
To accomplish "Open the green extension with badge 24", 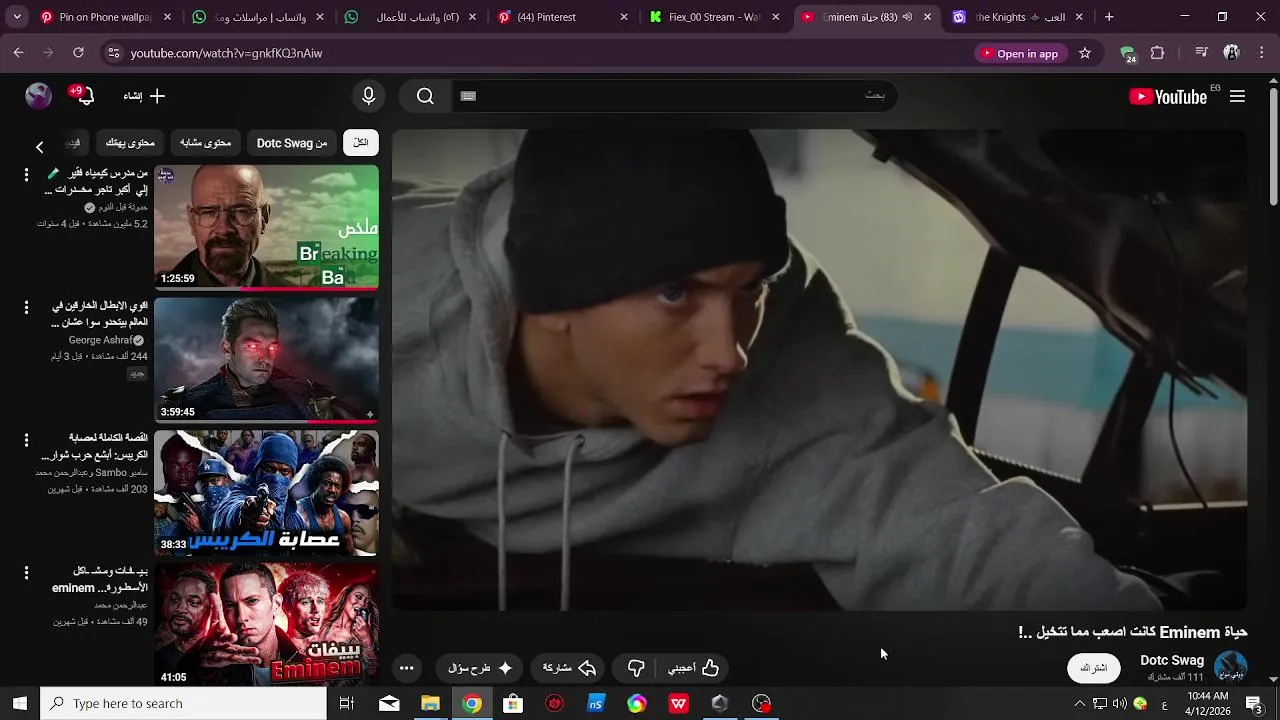I will [1128, 54].
